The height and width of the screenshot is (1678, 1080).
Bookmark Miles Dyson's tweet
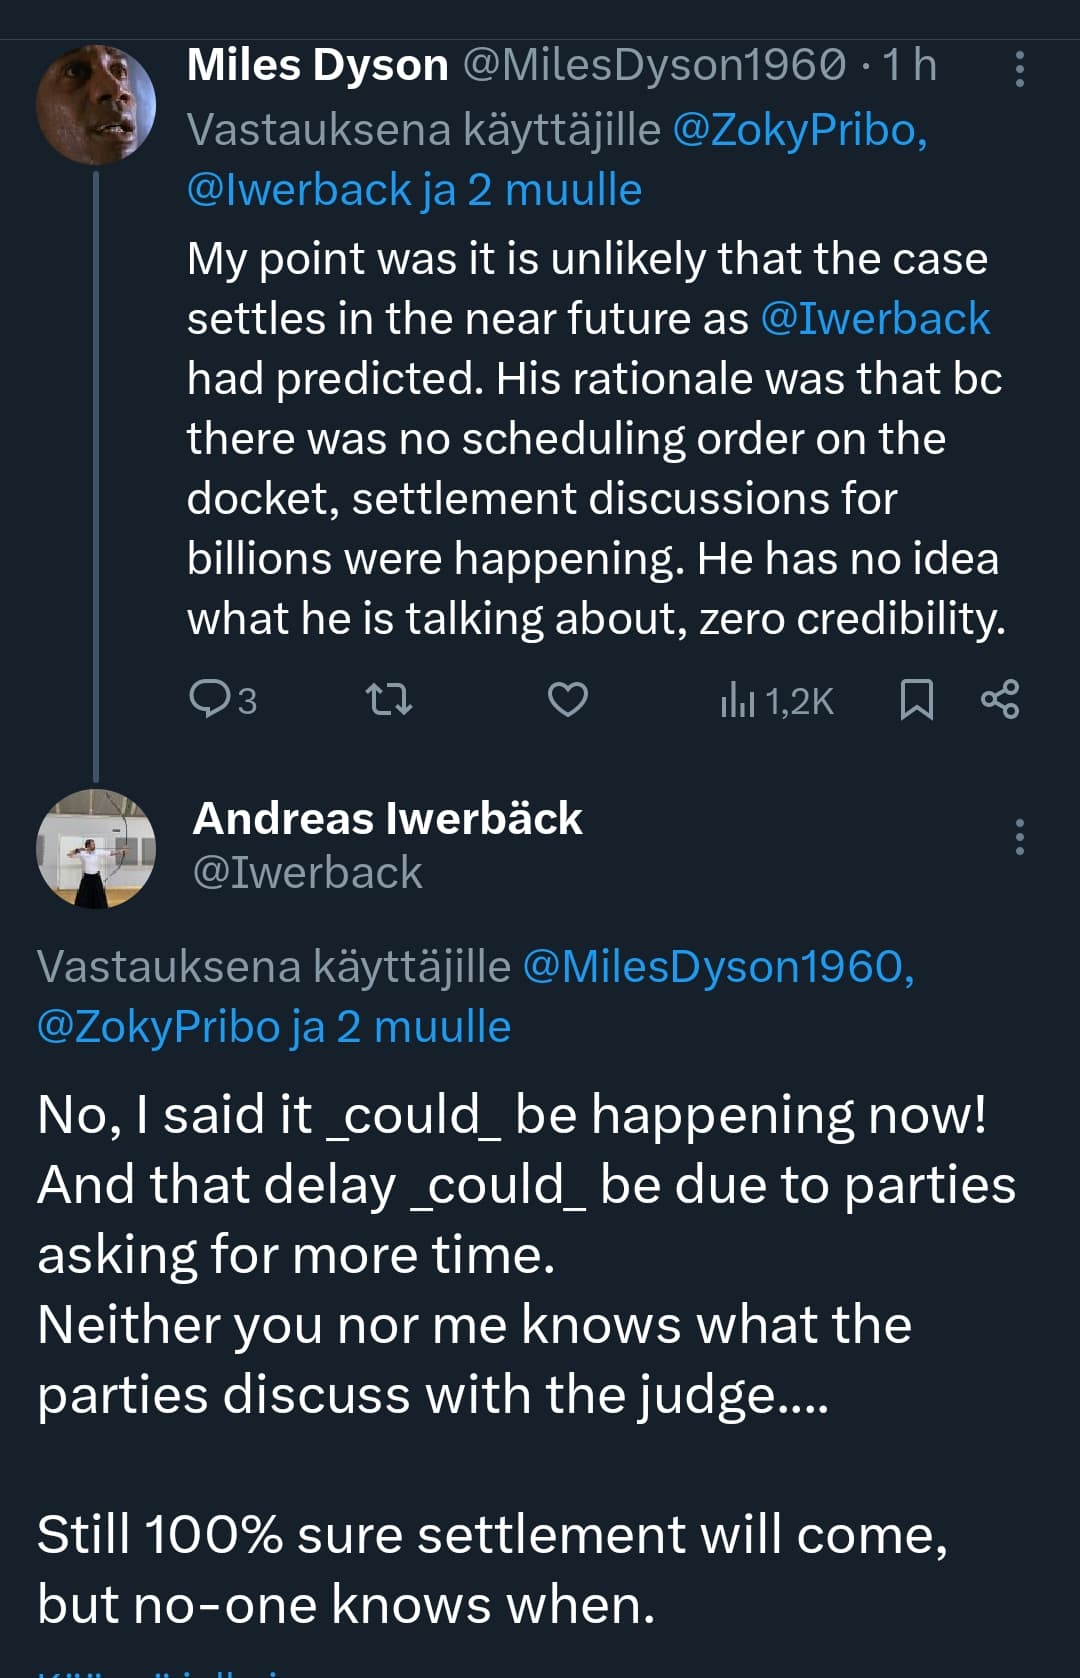tap(916, 699)
